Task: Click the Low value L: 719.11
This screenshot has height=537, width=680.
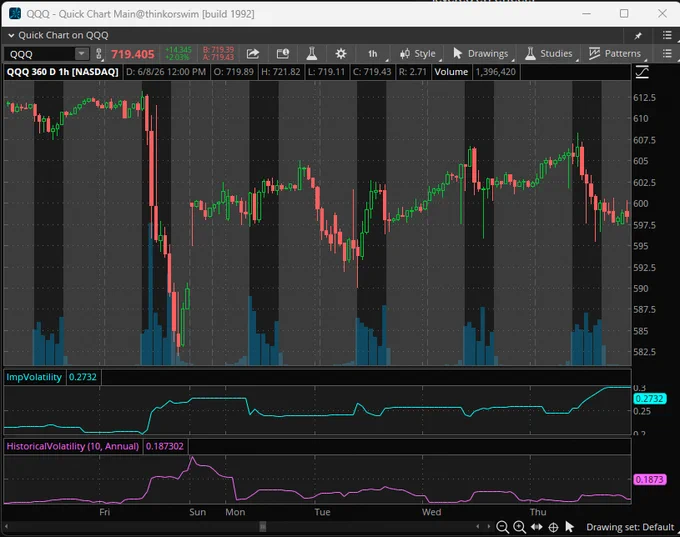Action: [326, 72]
